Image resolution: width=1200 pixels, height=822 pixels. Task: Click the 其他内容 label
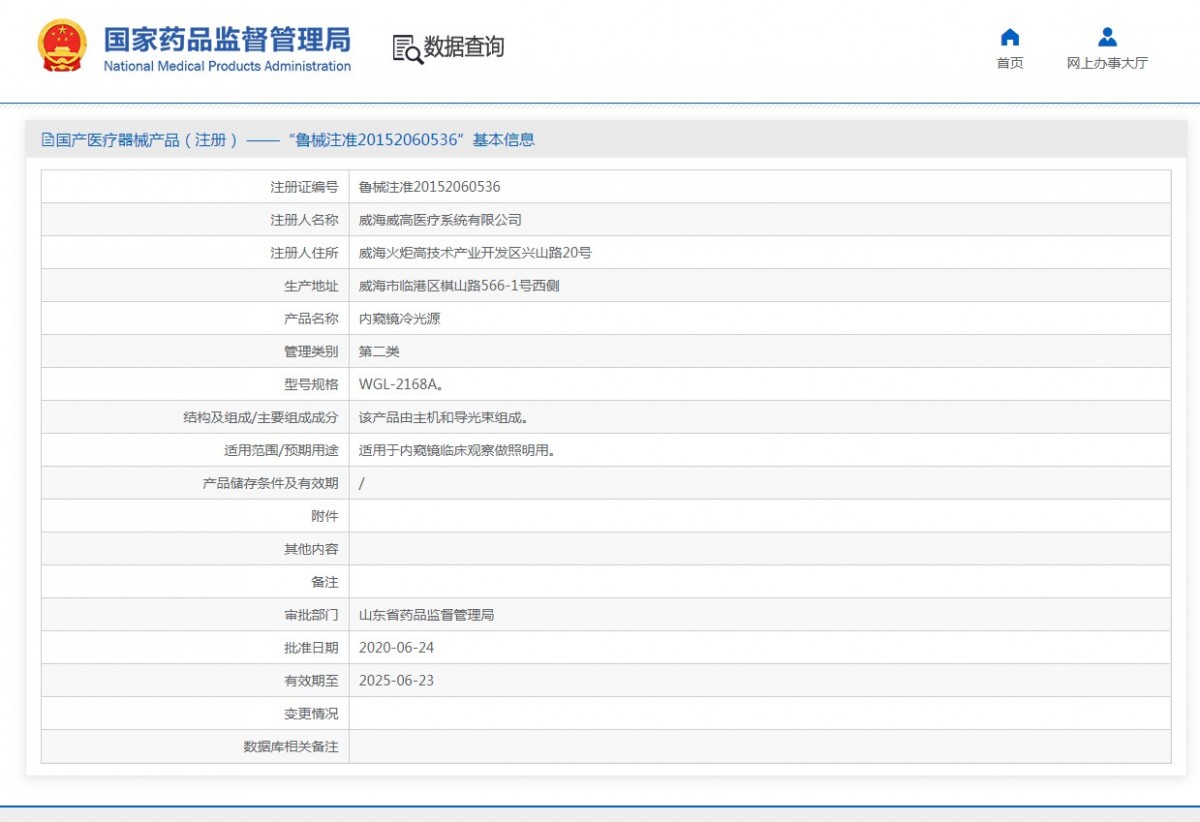point(311,550)
